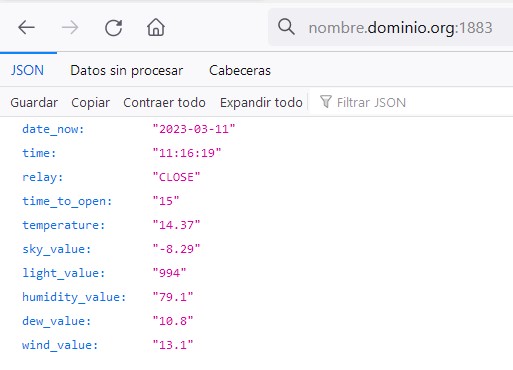Click the forward navigation arrow
The height and width of the screenshot is (370, 513).
pyautogui.click(x=70, y=27)
